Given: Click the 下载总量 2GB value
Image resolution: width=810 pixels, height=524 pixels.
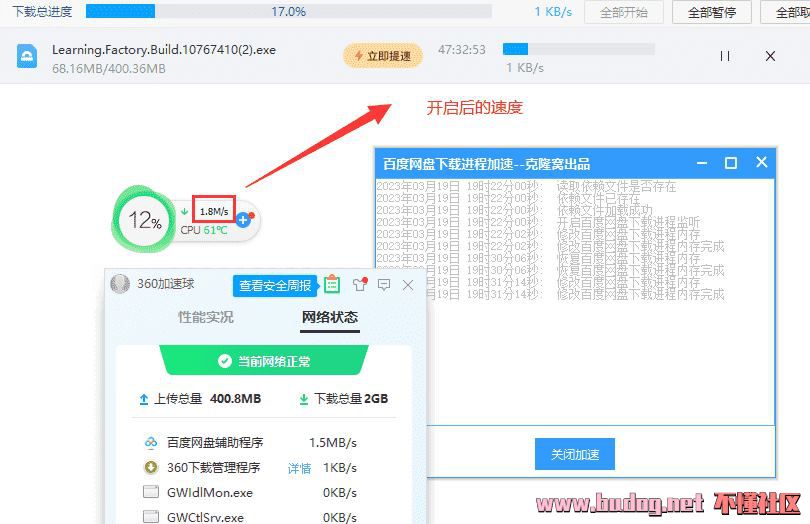Looking at the screenshot, I should pos(376,398).
